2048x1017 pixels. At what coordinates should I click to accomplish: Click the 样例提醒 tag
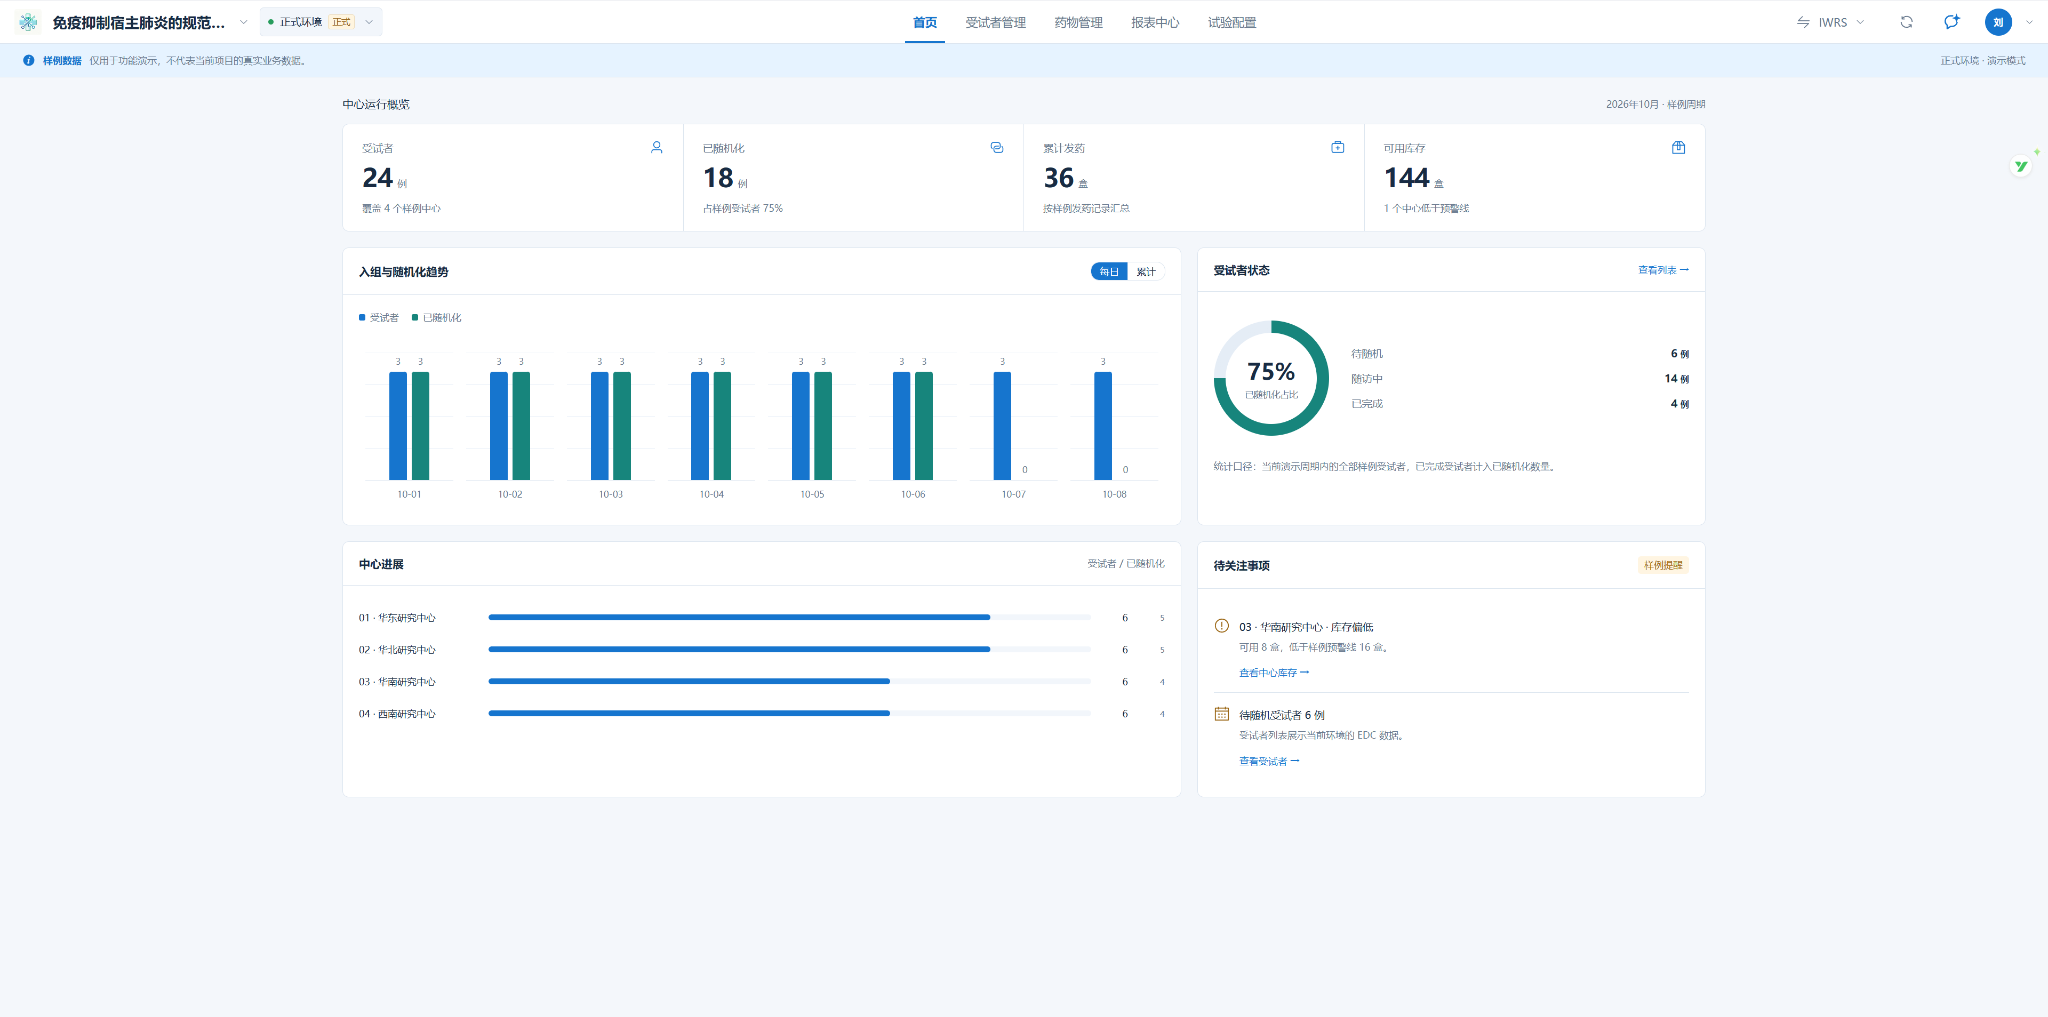coord(1663,565)
